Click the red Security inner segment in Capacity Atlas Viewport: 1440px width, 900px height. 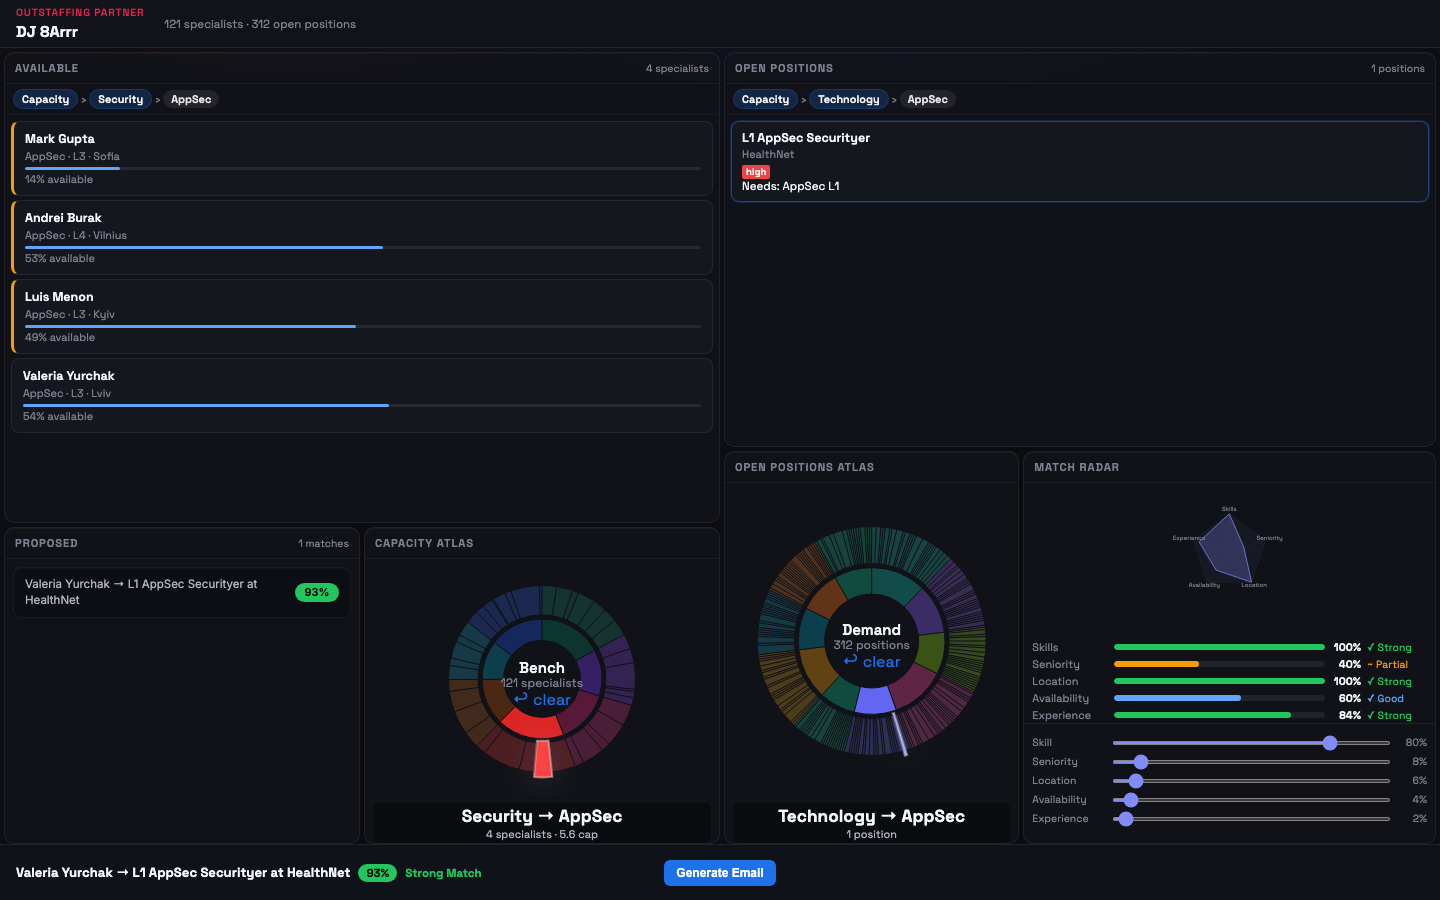[x=530, y=722]
